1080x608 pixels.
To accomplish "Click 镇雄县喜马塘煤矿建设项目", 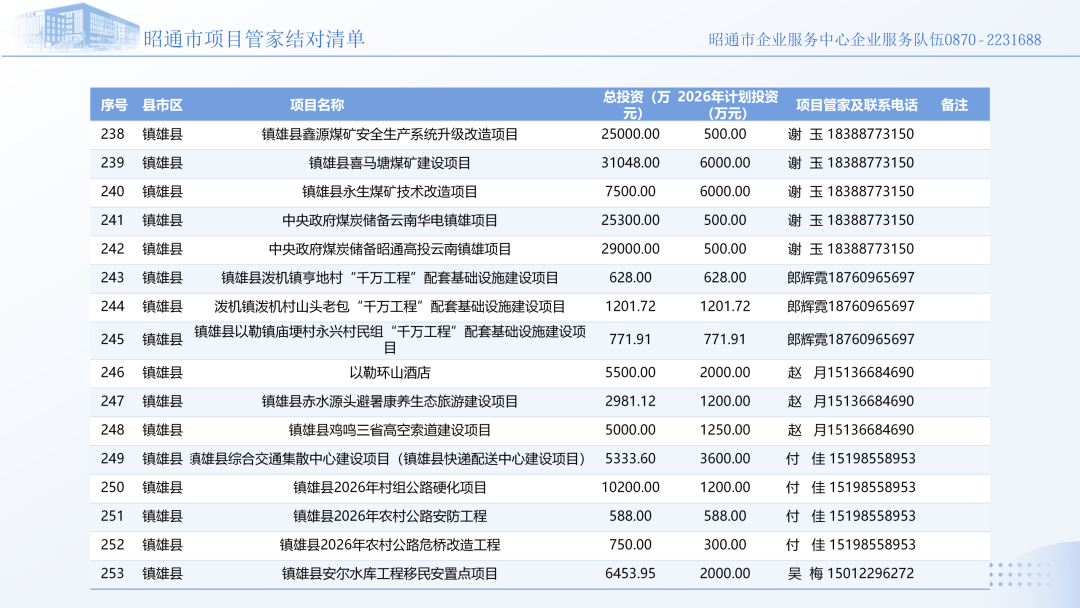I will coord(390,163).
